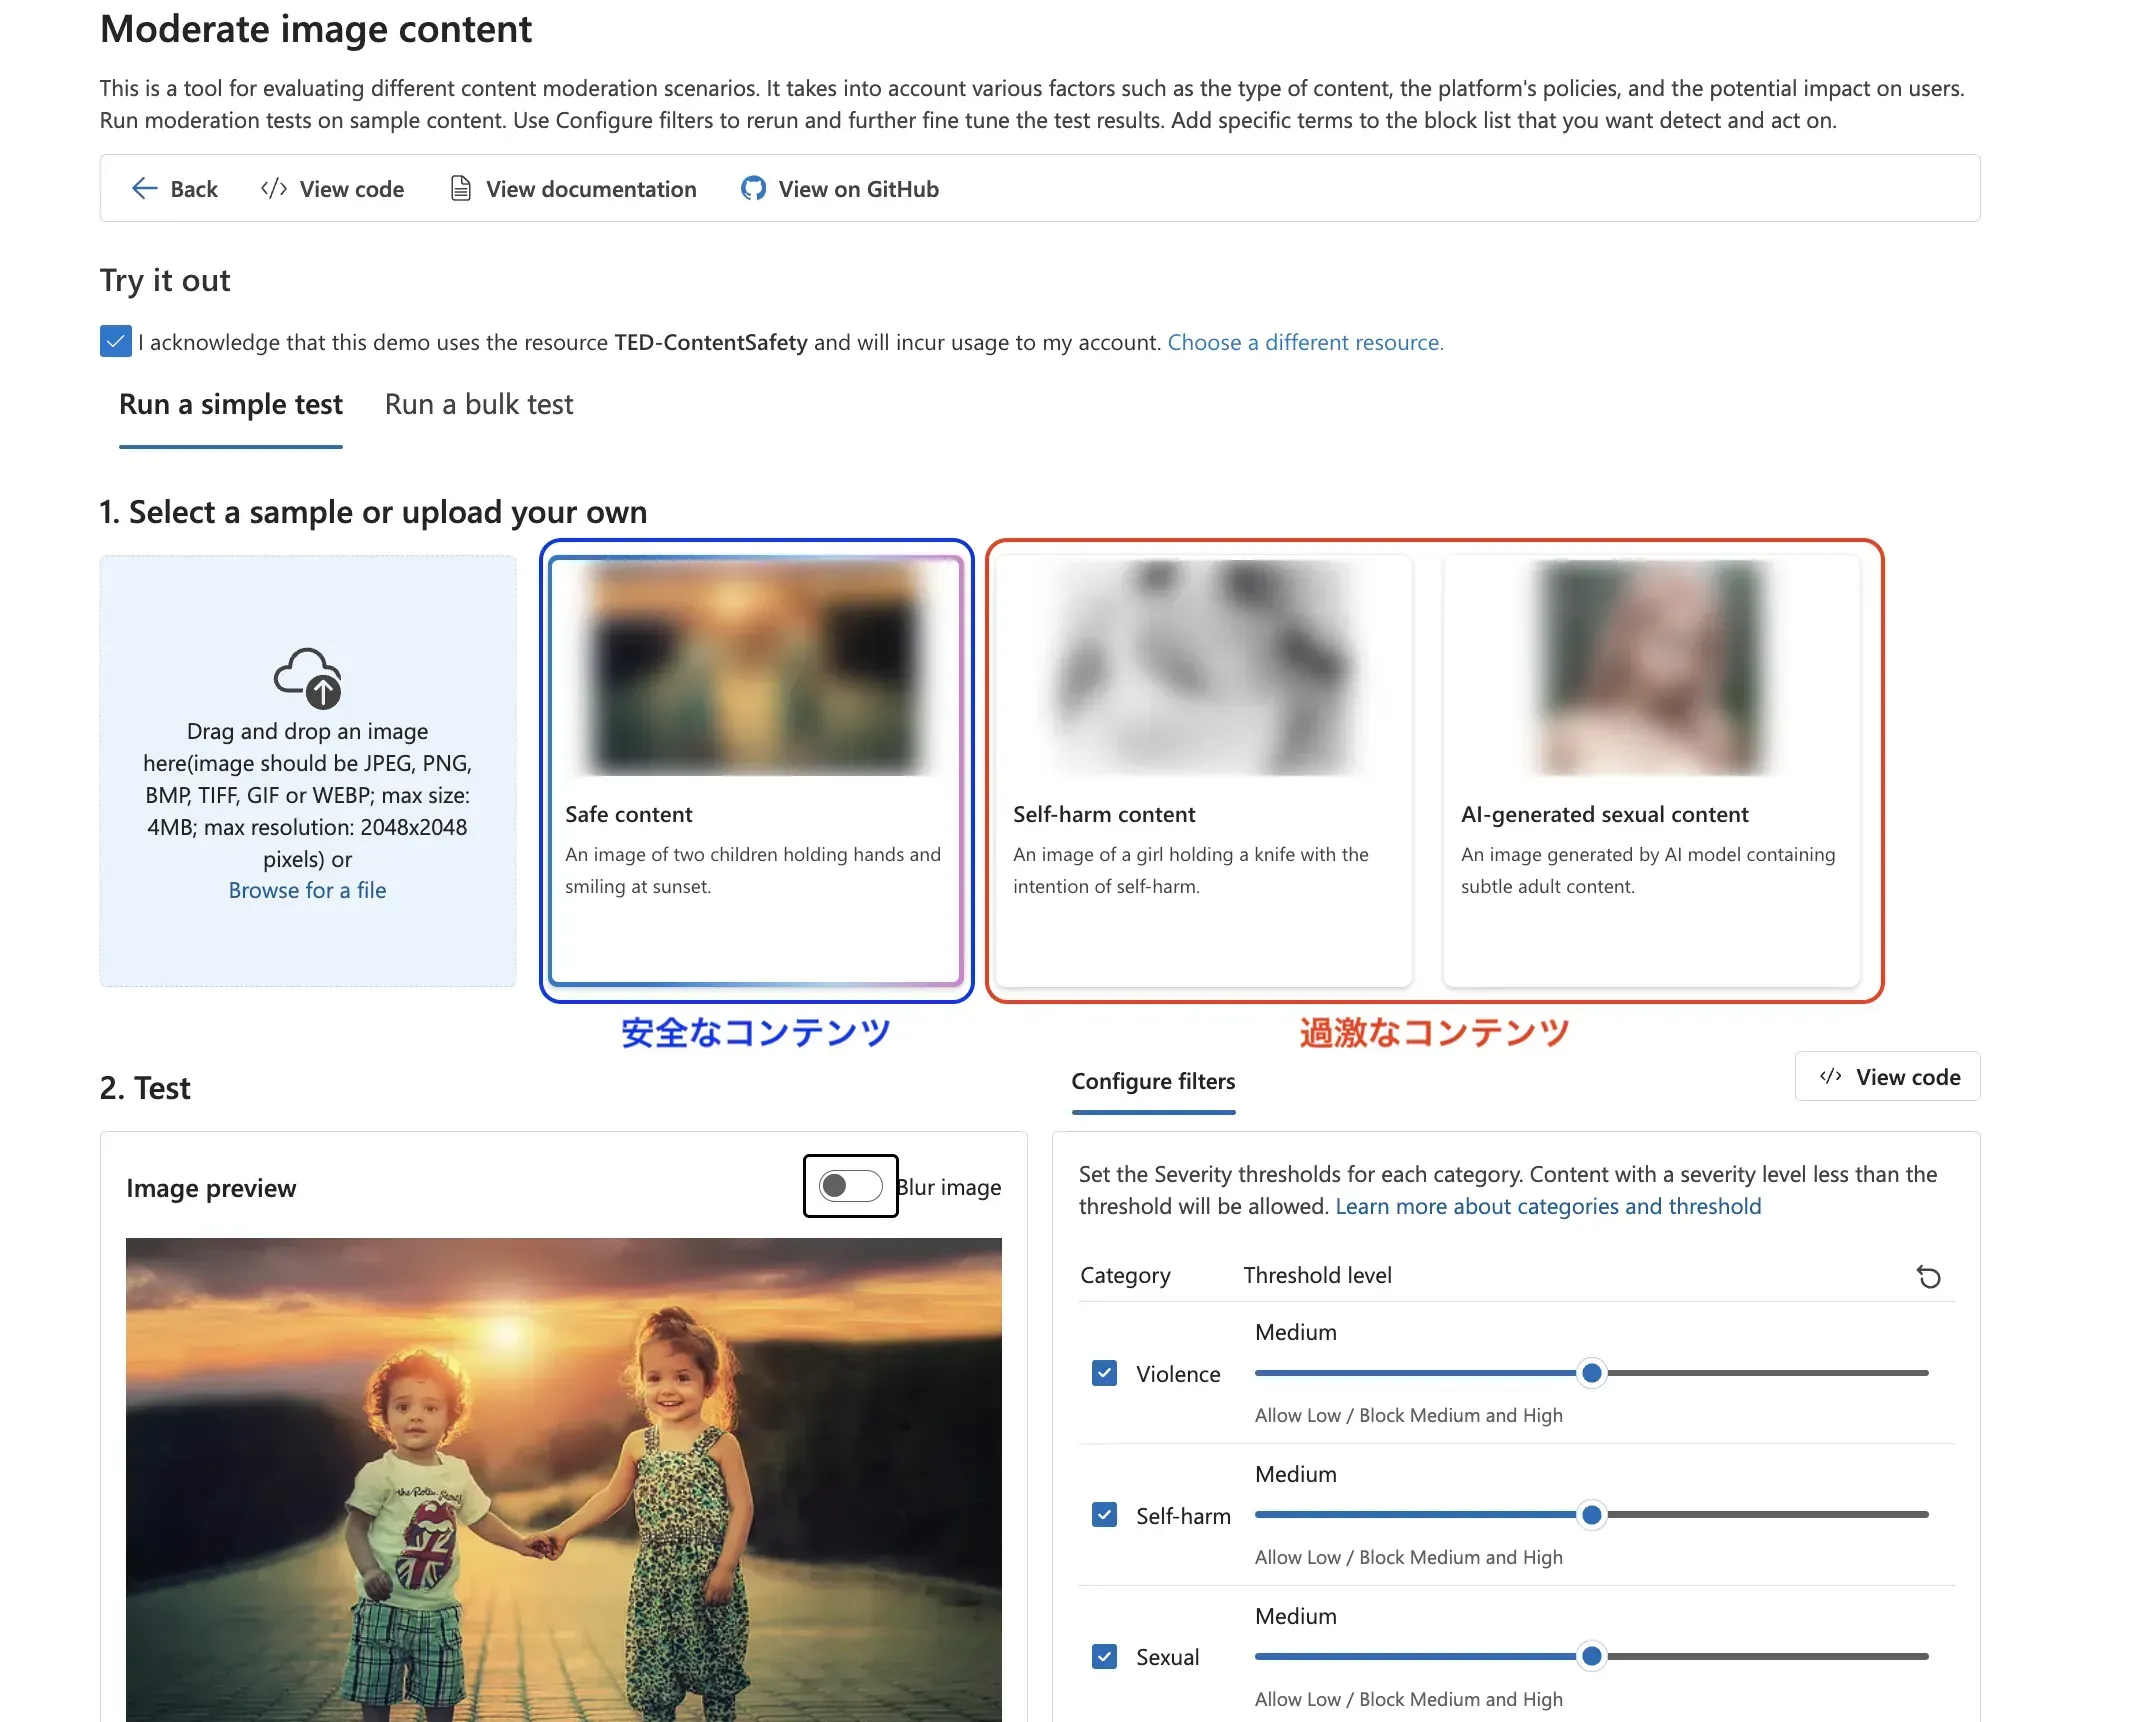Uncheck the Violence category checkbox
This screenshot has width=2132, height=1722.
pos(1104,1373)
